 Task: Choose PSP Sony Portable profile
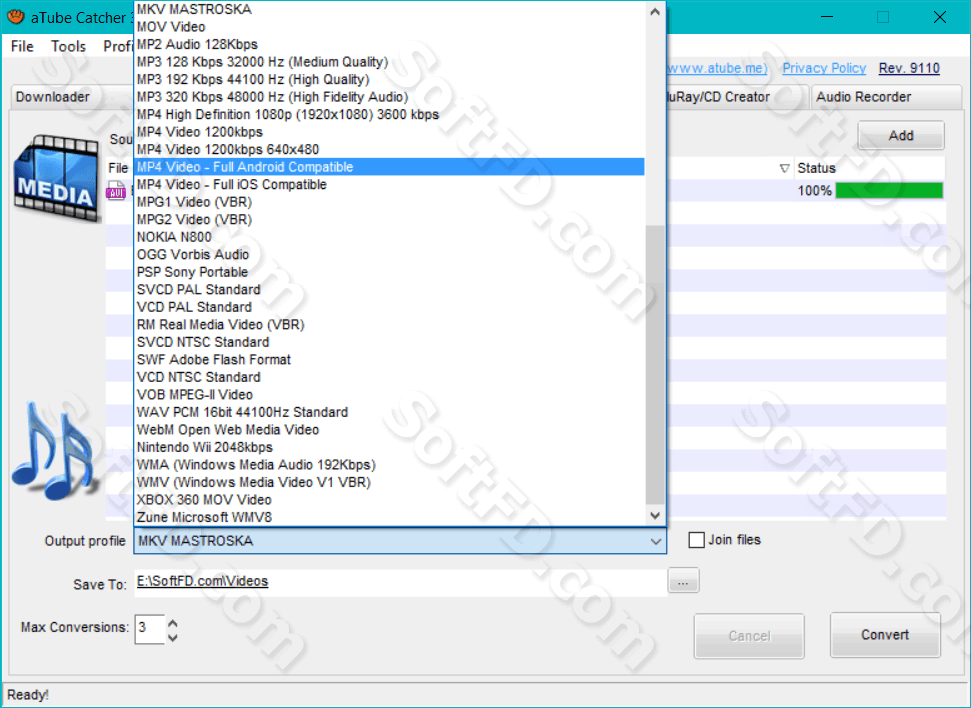(x=390, y=272)
